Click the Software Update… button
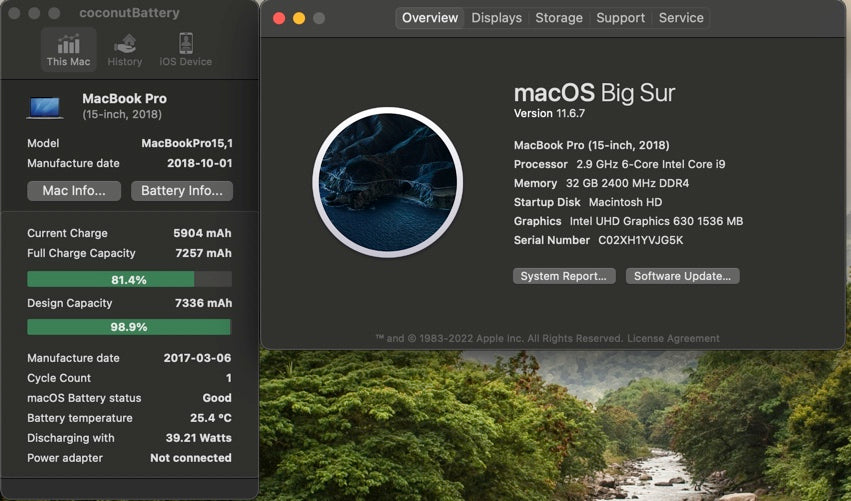 pos(682,276)
